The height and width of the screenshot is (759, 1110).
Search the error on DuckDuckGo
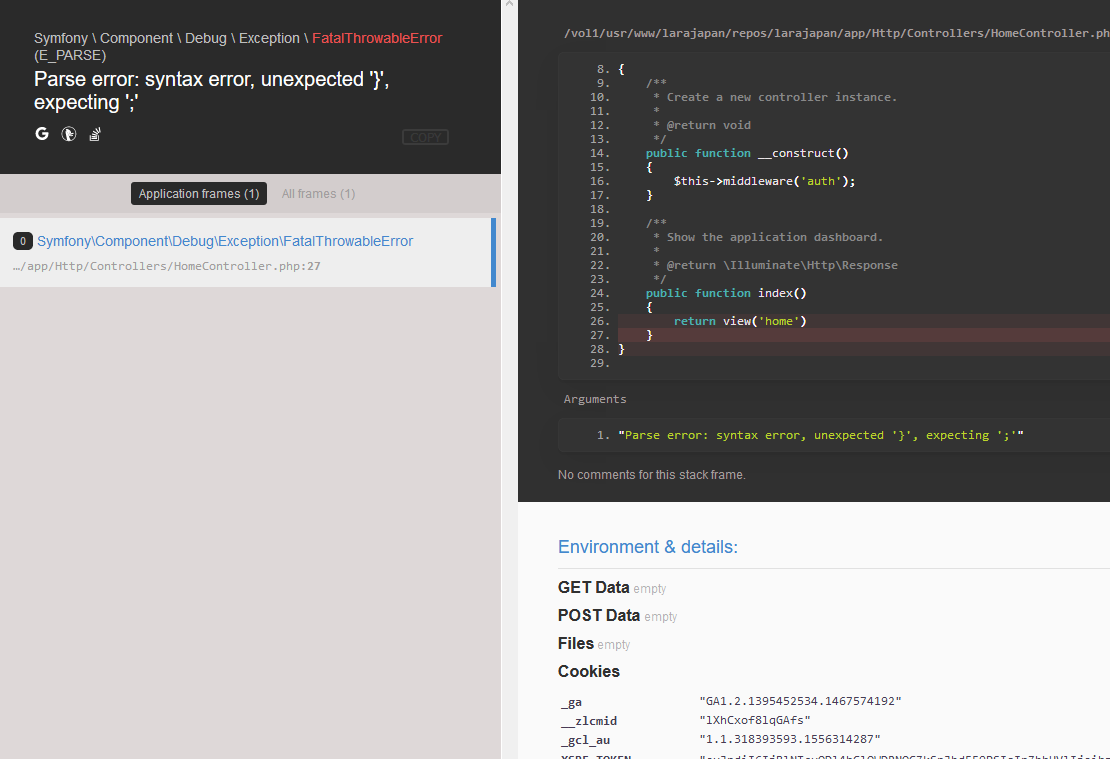tap(69, 134)
